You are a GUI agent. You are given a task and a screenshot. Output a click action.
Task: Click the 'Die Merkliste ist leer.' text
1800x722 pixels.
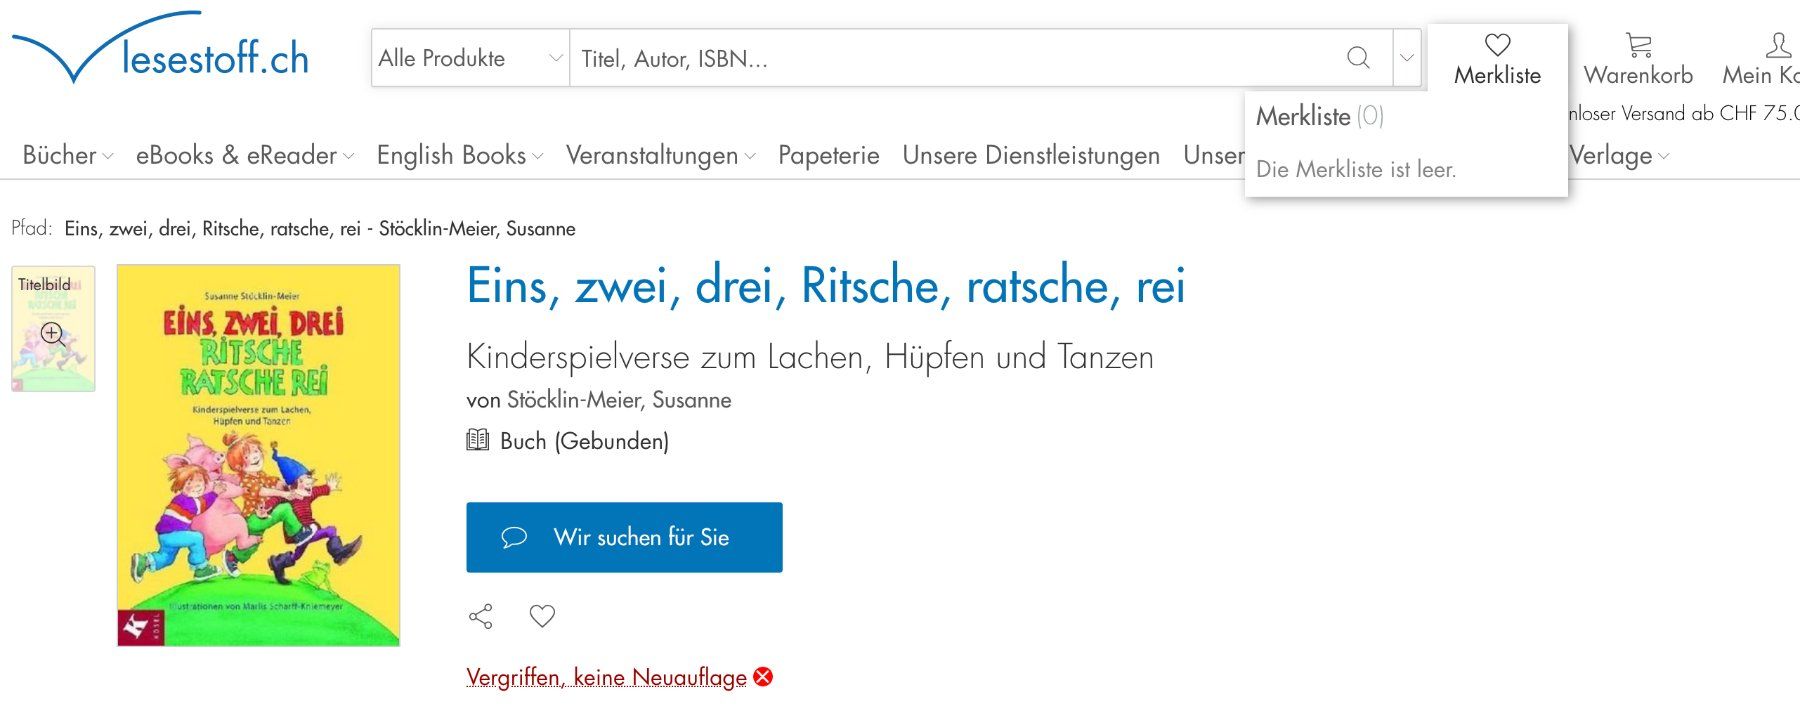1356,169
